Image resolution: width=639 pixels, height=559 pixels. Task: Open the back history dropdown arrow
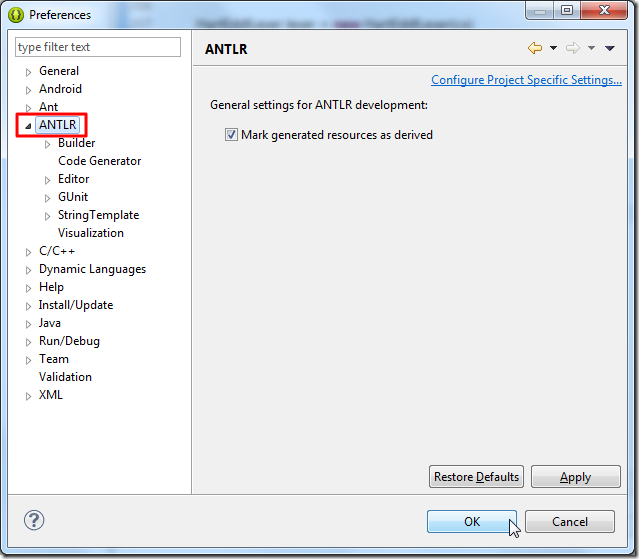coord(553,48)
